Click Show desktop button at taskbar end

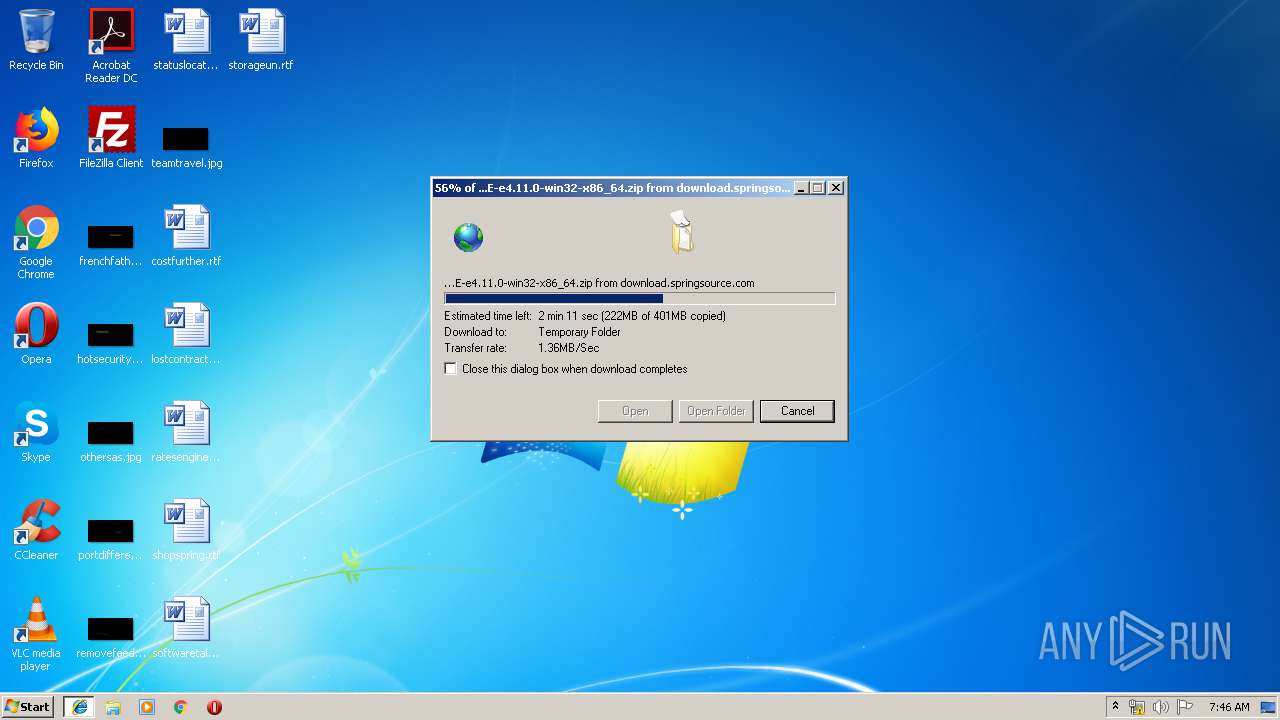(x=1270, y=707)
